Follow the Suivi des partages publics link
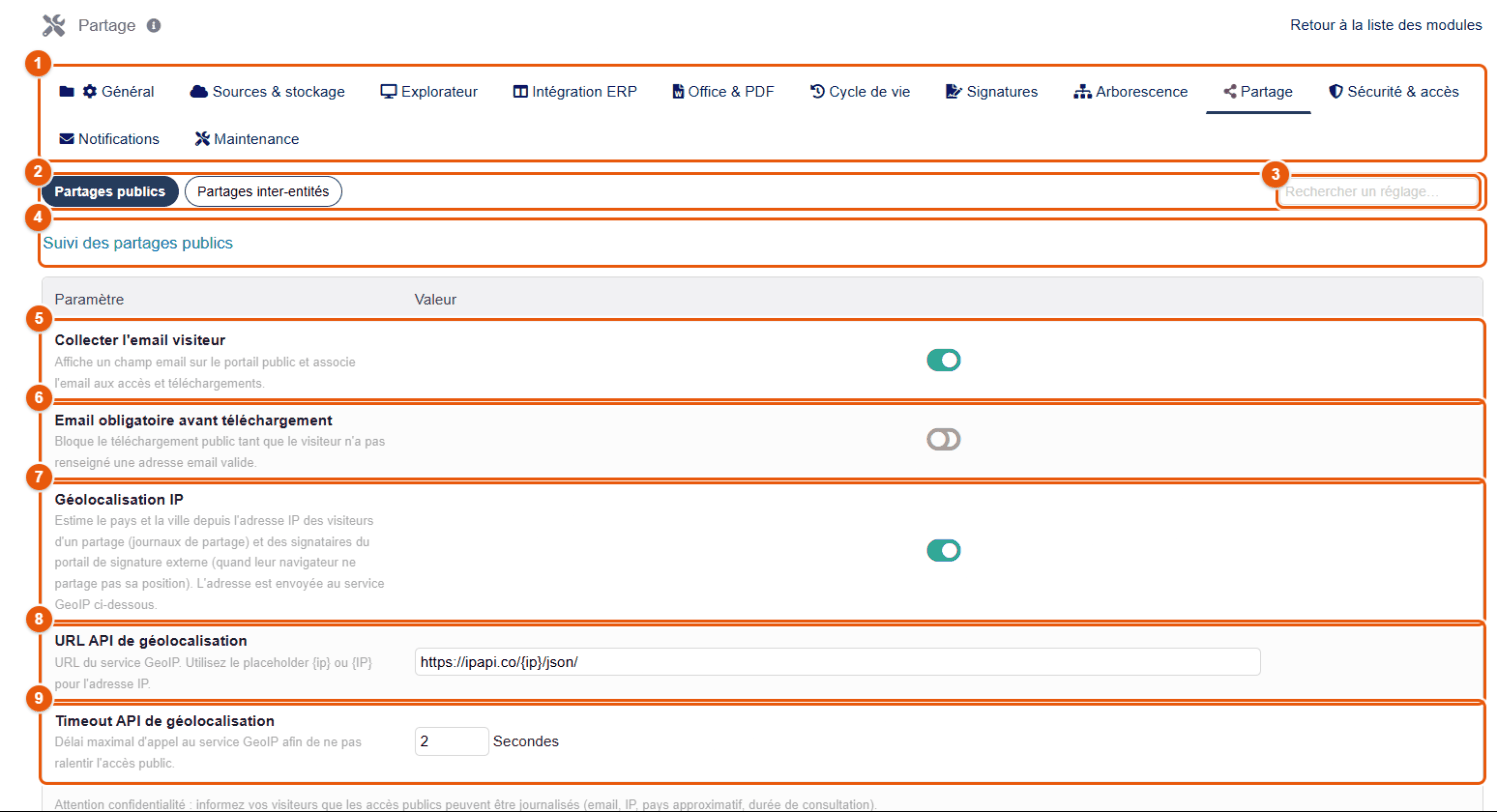 [138, 242]
